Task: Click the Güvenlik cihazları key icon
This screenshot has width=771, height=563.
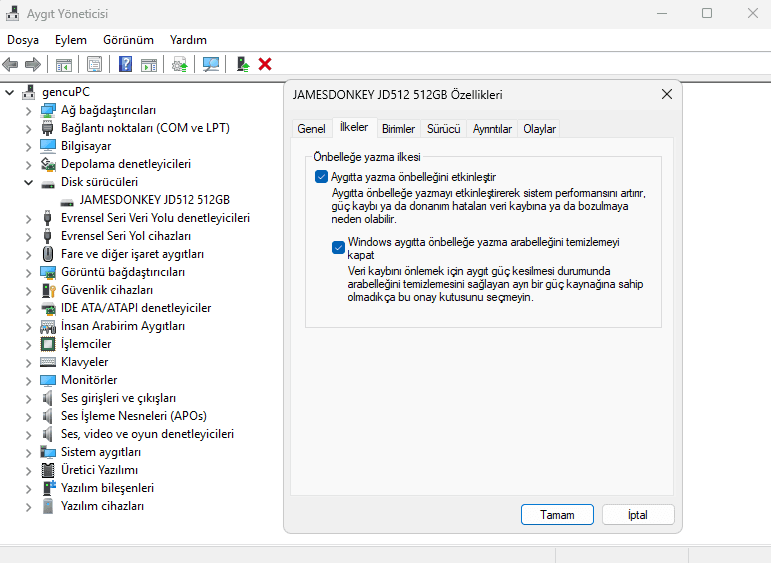Action: click(x=48, y=290)
